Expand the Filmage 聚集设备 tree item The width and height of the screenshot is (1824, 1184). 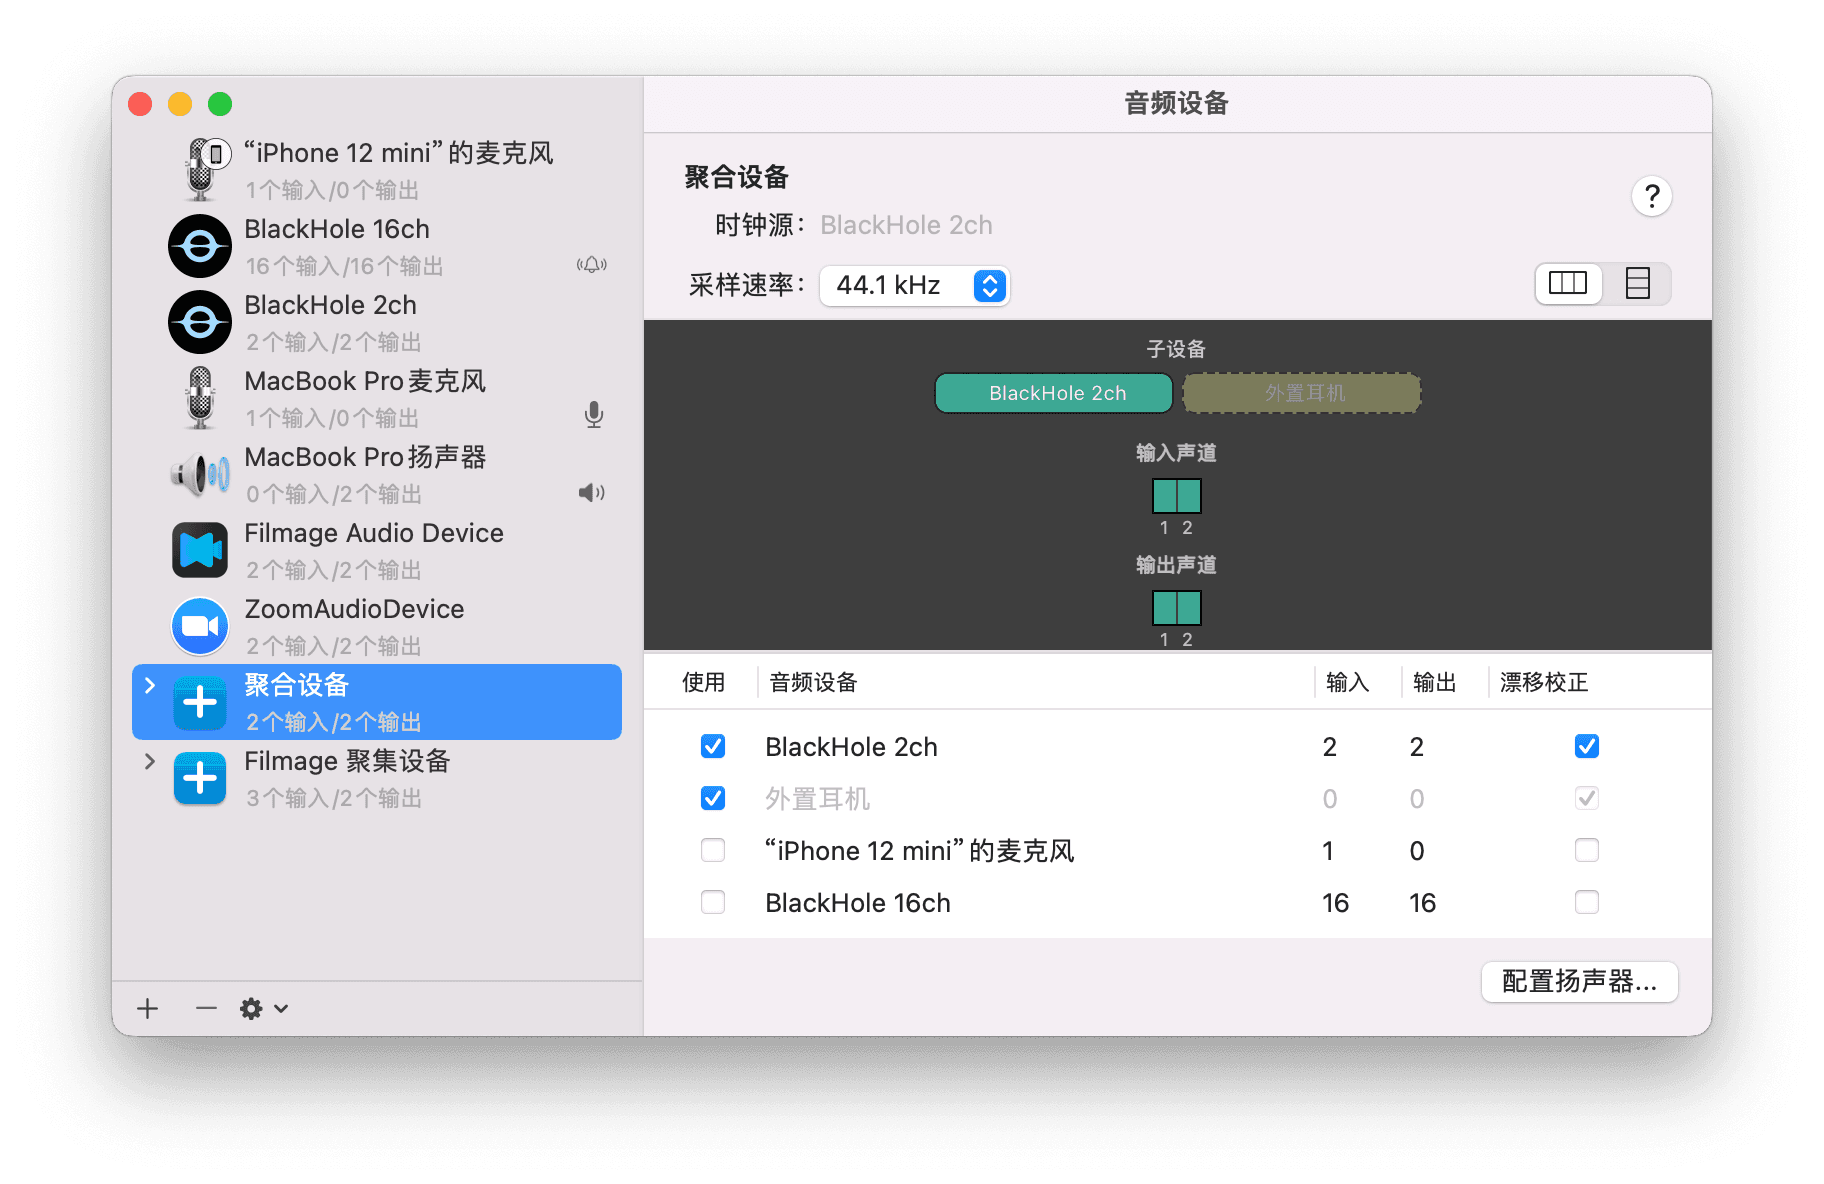150,761
